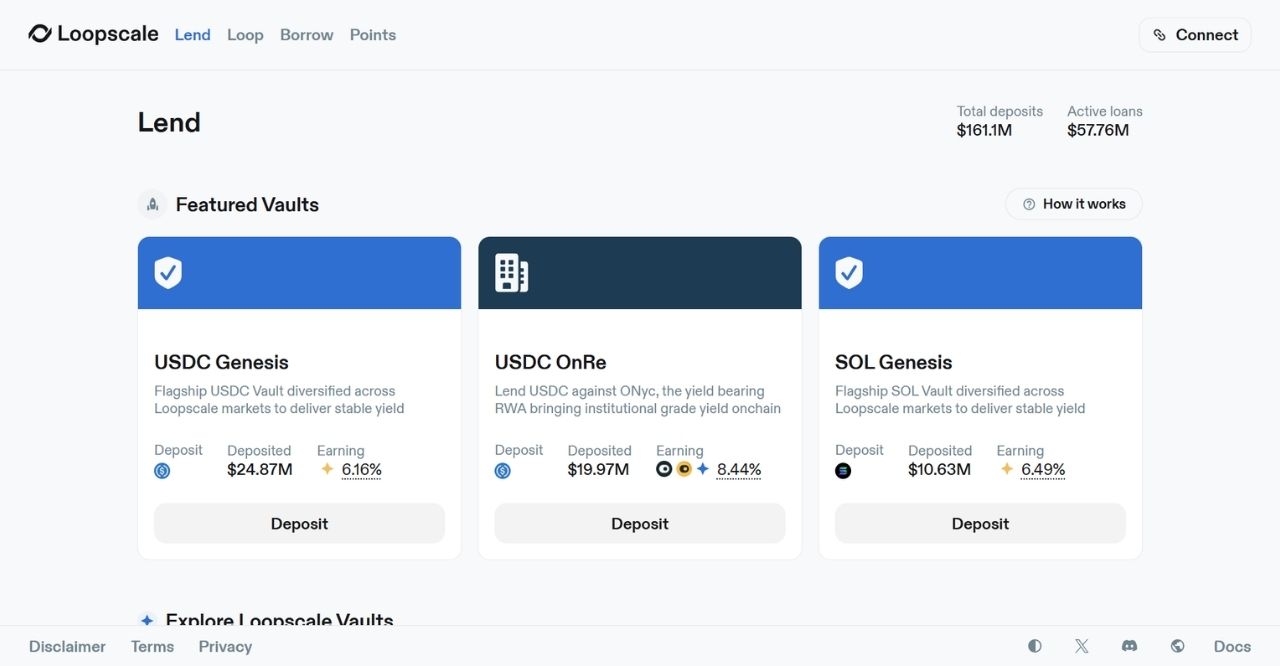The width and height of the screenshot is (1280, 666).
Task: Open the Points tab
Action: [373, 35]
